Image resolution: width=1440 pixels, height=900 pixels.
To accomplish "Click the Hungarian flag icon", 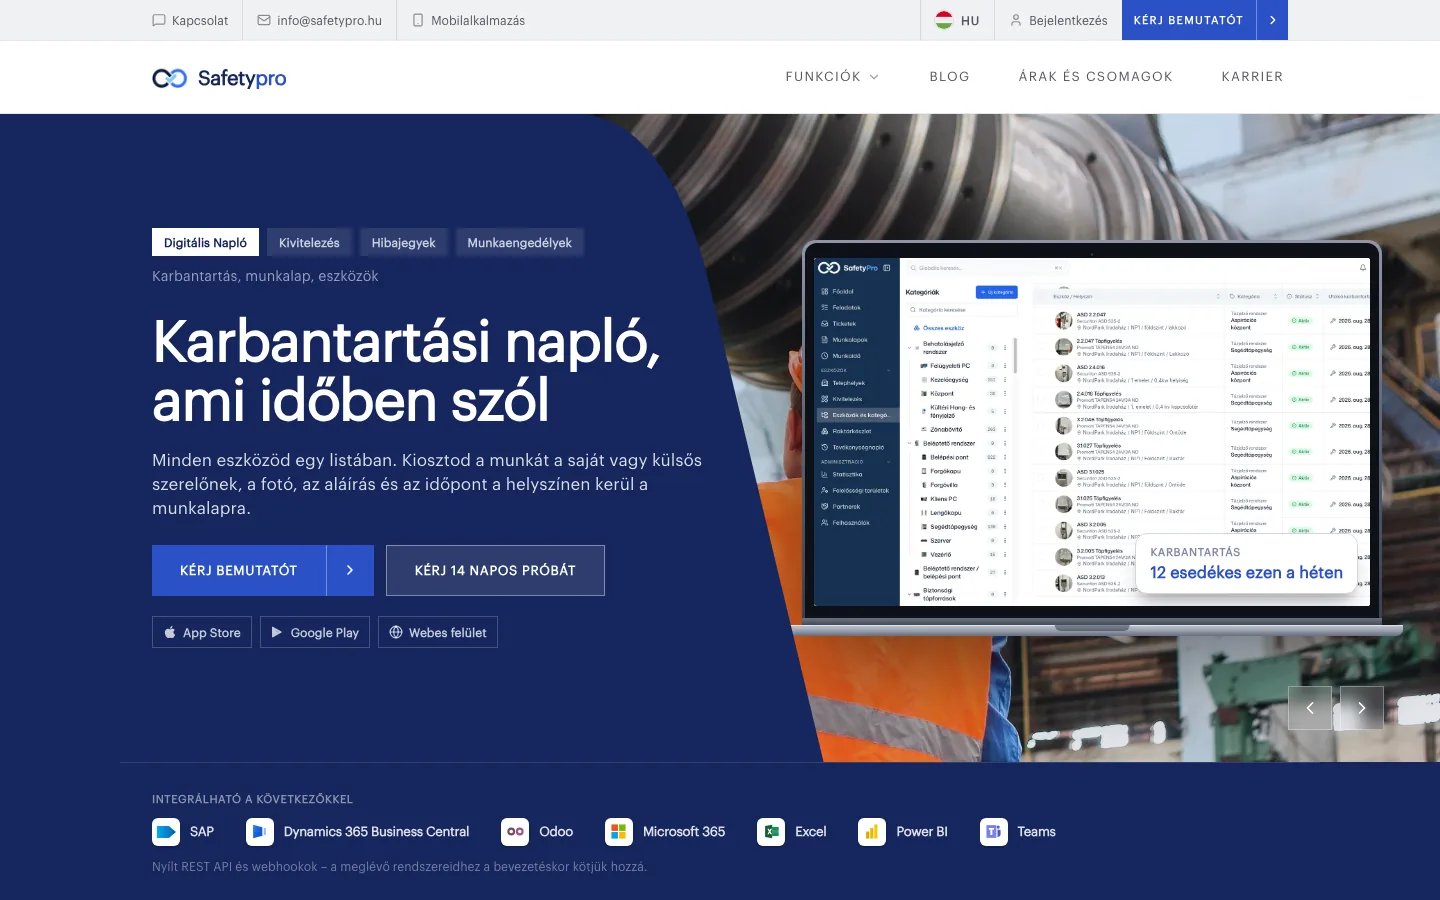I will [x=944, y=20].
